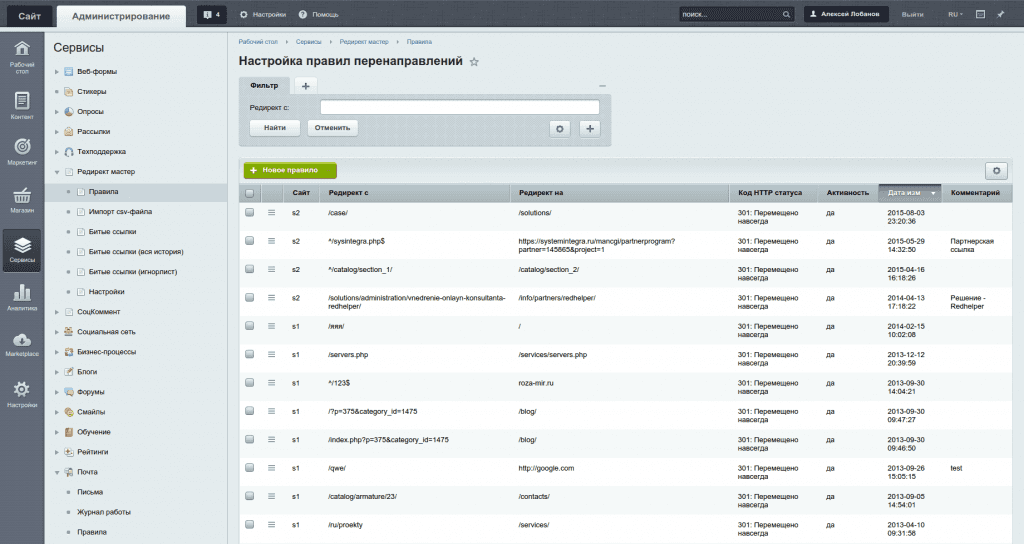The width and height of the screenshot is (1024, 544).
Task: Open table settings gear icon
Action: (996, 170)
